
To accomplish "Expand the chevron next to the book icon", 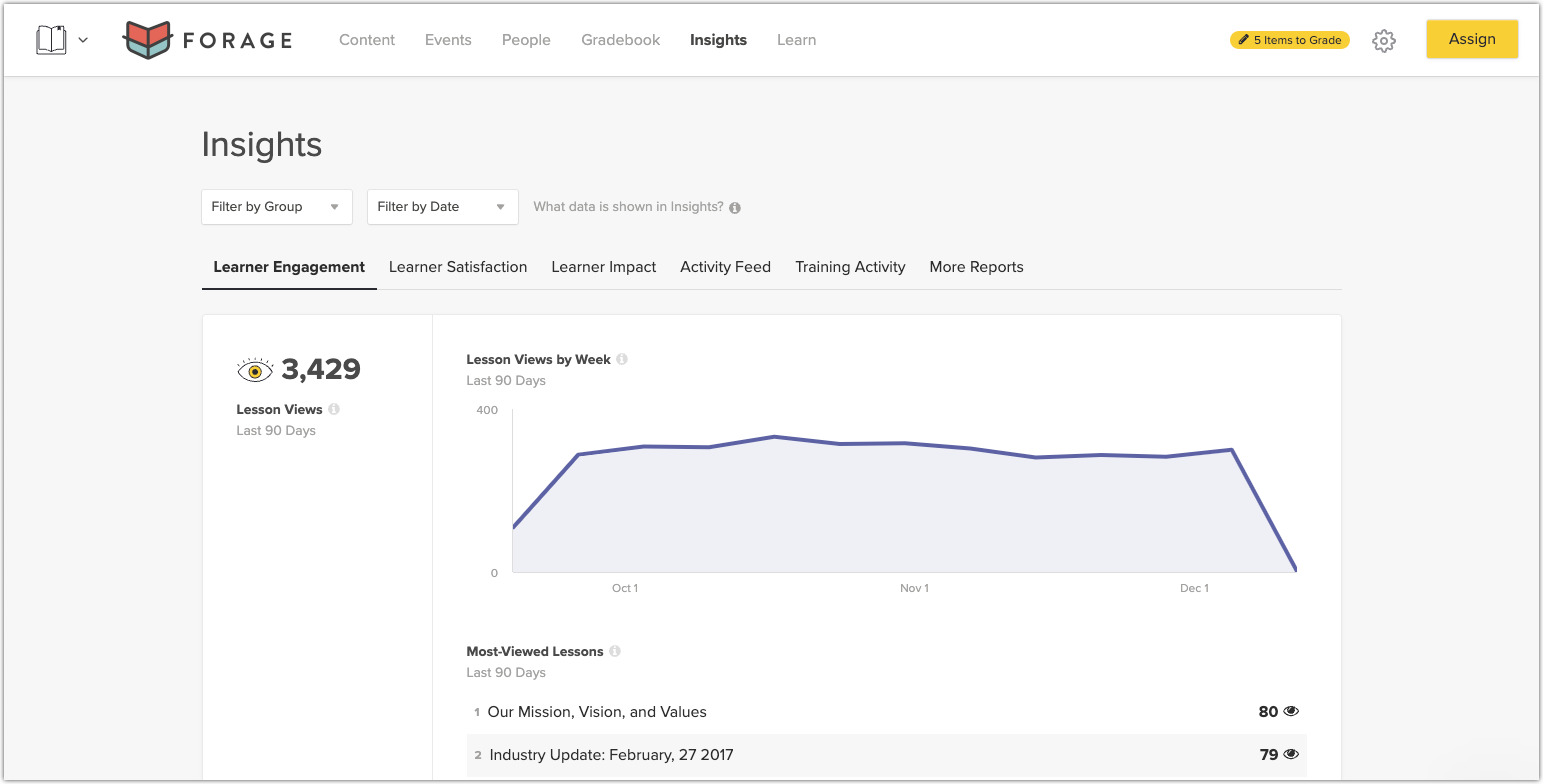I will click(83, 41).
